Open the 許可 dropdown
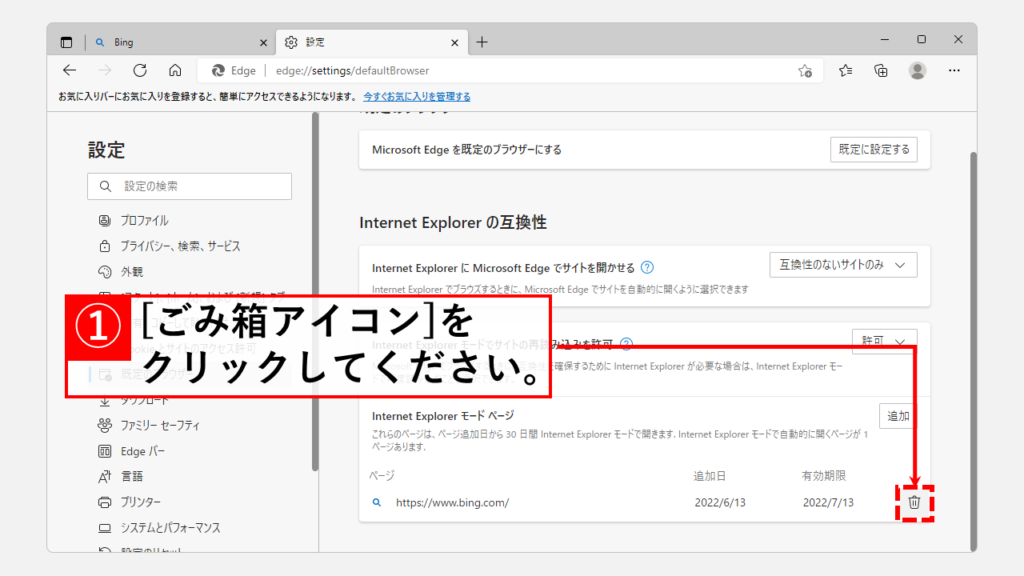1024x576 pixels. 884,341
